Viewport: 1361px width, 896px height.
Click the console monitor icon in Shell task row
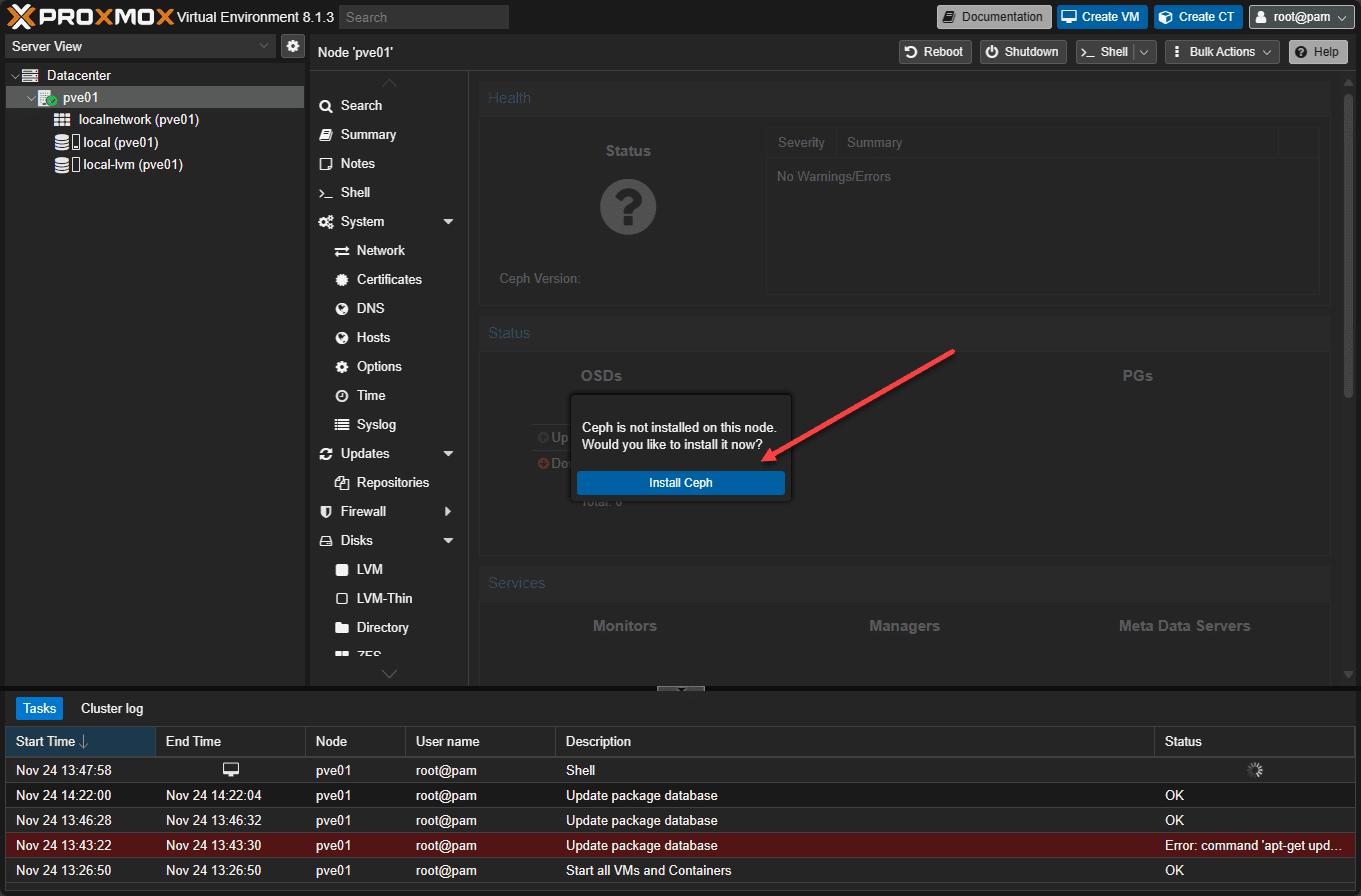pos(231,769)
